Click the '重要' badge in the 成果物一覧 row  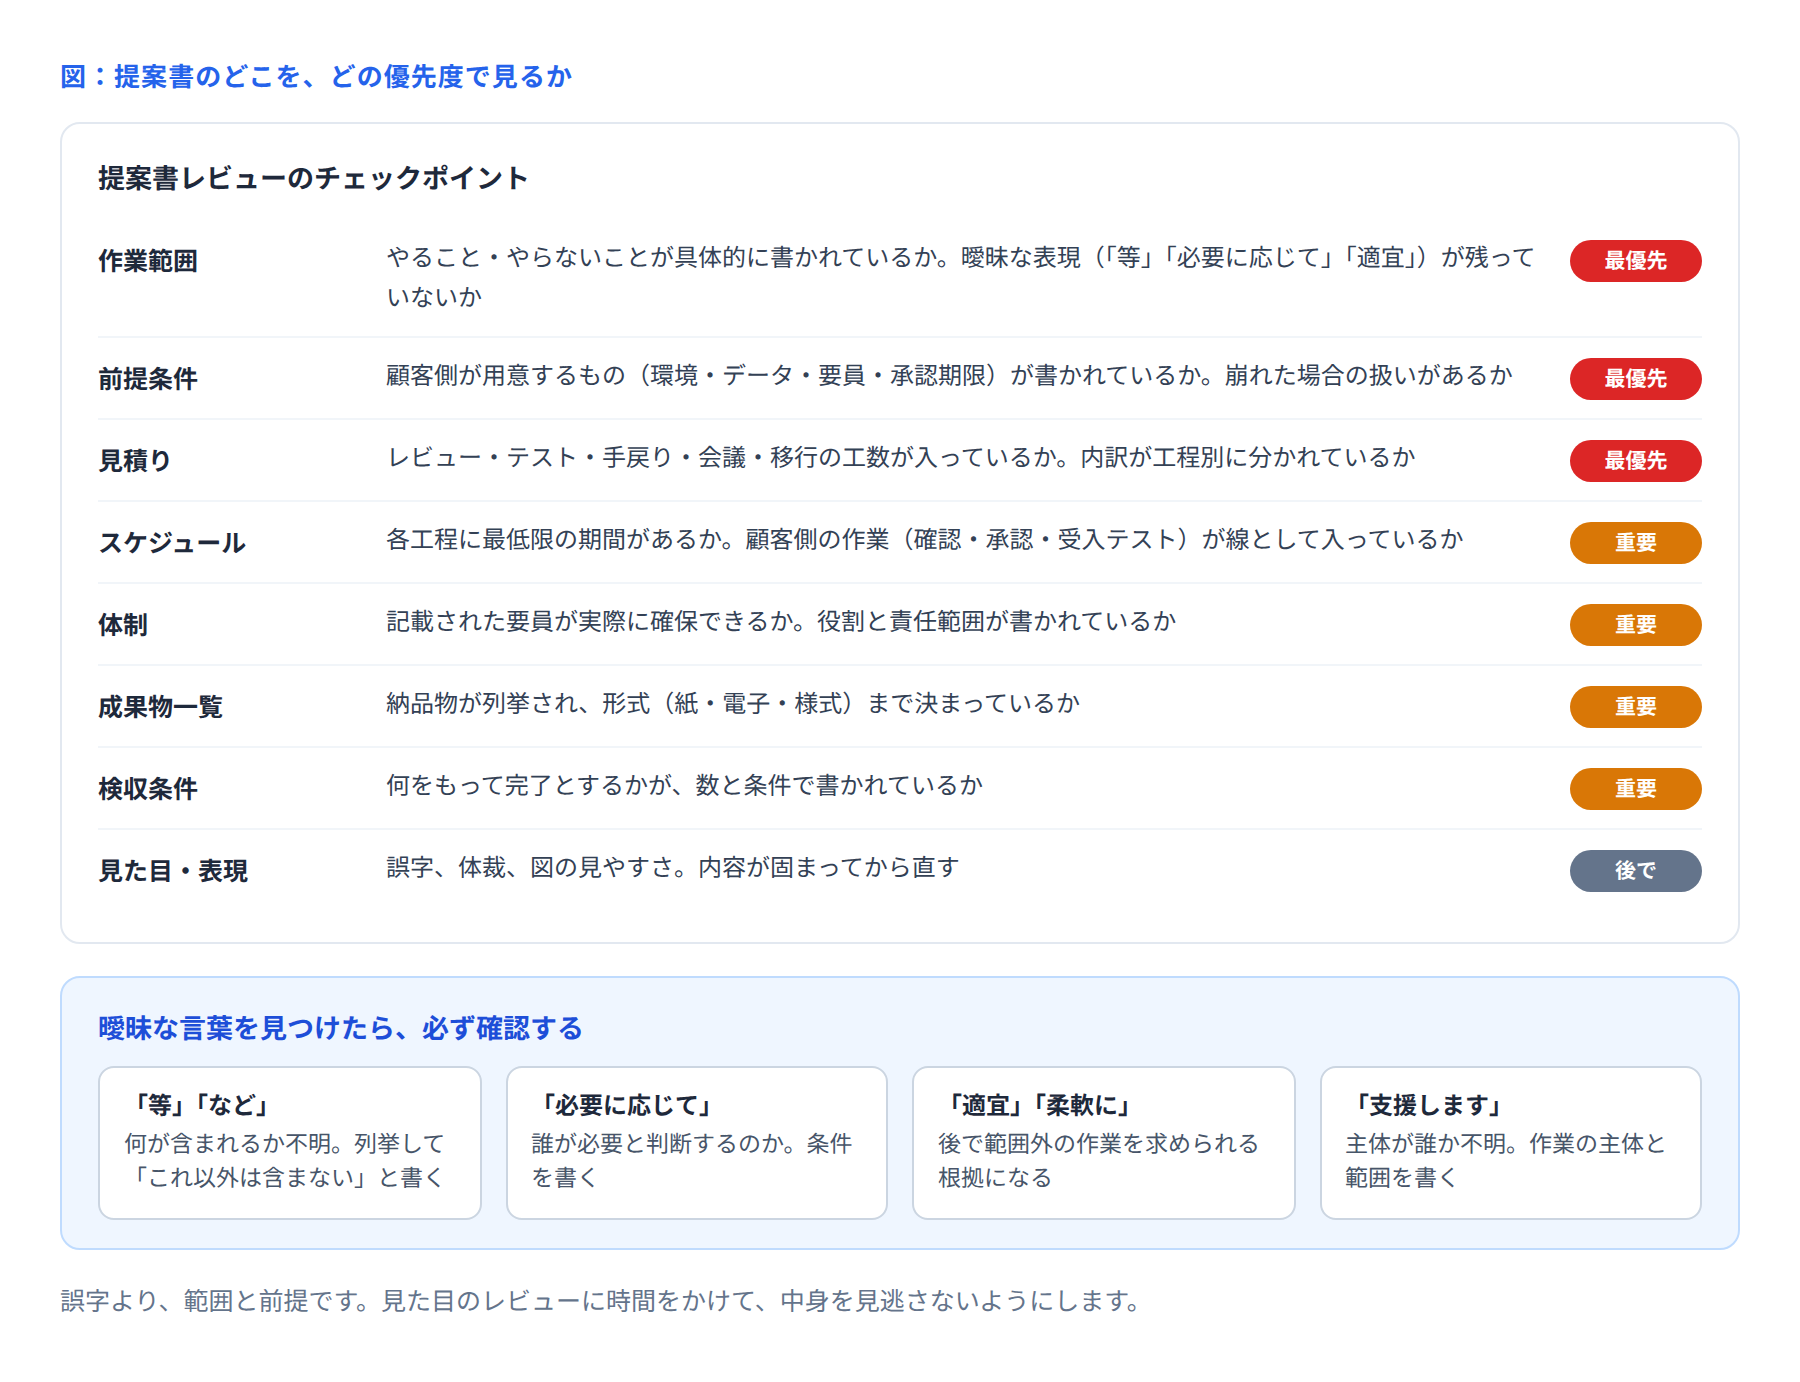click(x=1635, y=707)
